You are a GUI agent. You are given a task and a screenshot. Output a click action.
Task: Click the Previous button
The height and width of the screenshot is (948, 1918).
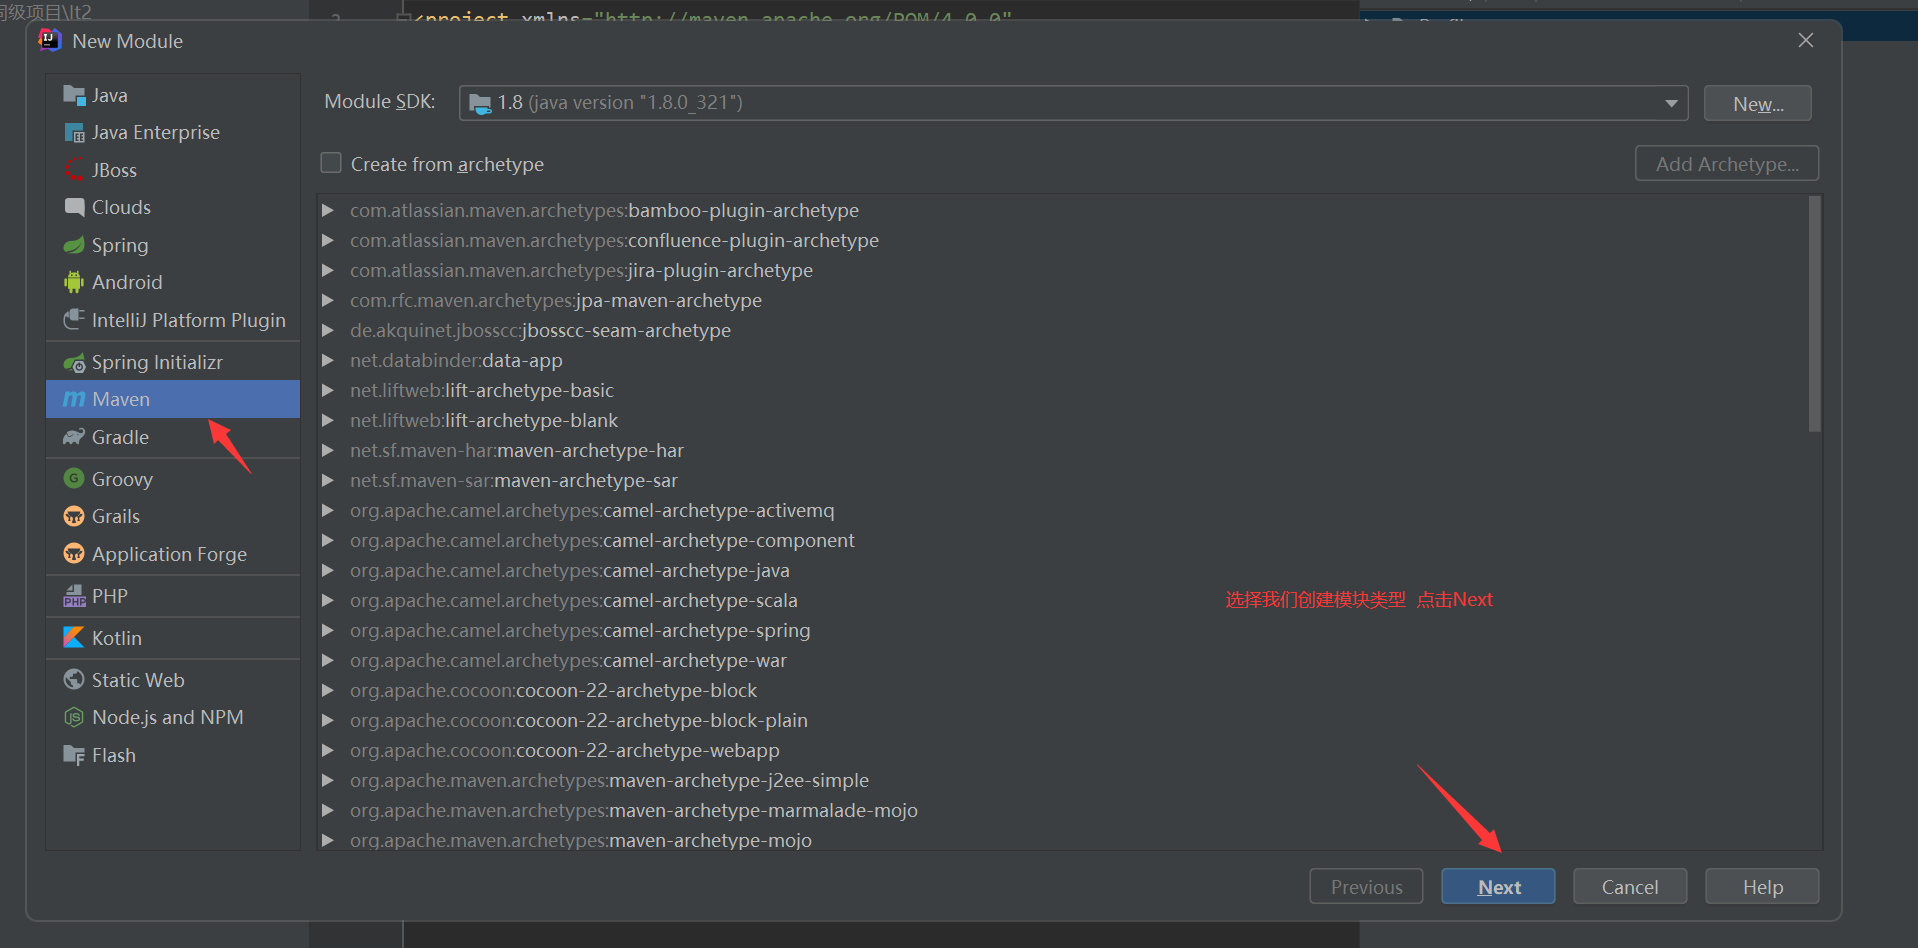pos(1366,887)
